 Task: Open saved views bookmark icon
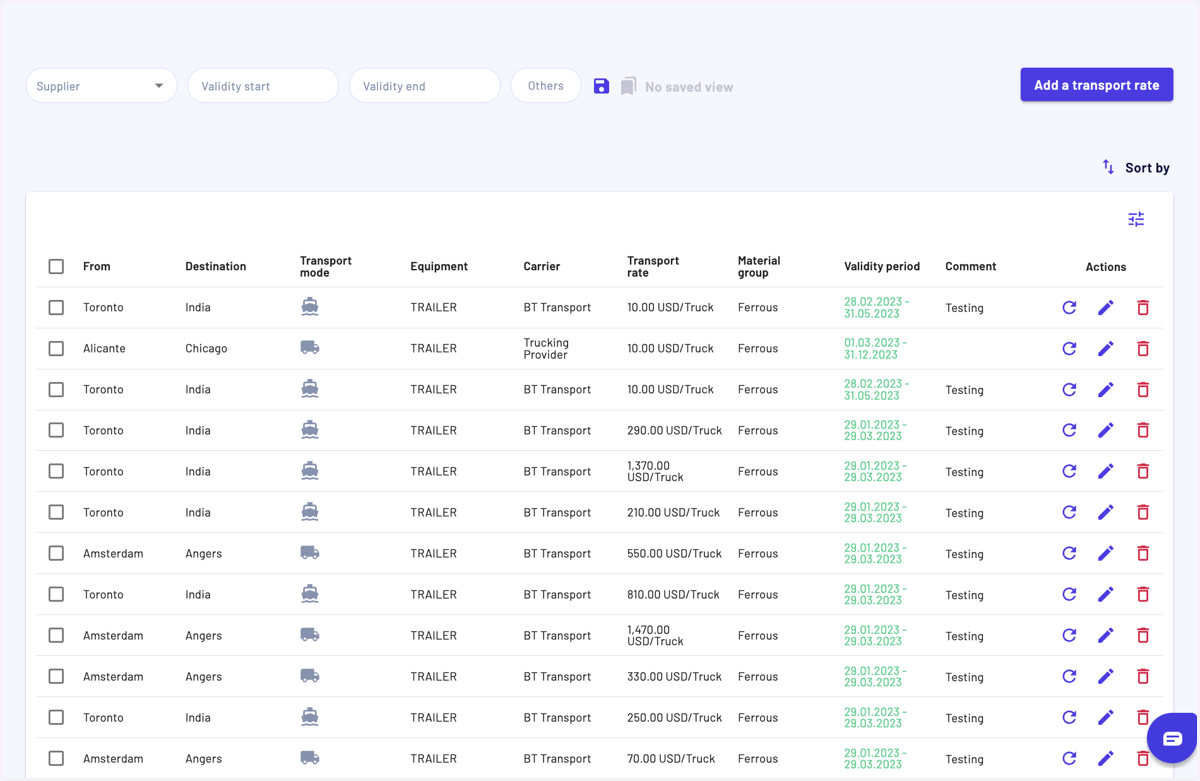tap(628, 87)
